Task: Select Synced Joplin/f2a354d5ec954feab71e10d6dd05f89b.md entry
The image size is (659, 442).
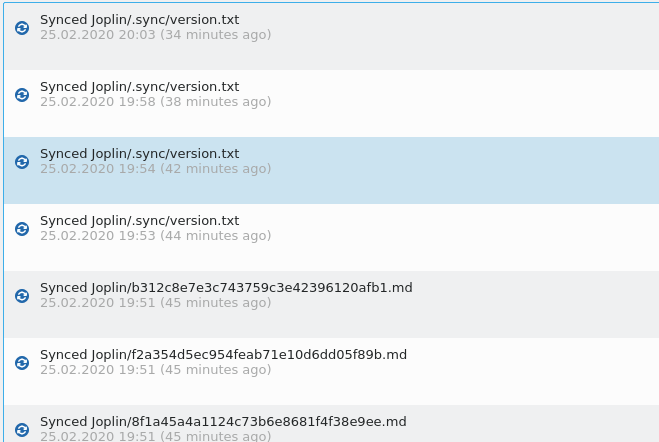Action: tap(332, 371)
